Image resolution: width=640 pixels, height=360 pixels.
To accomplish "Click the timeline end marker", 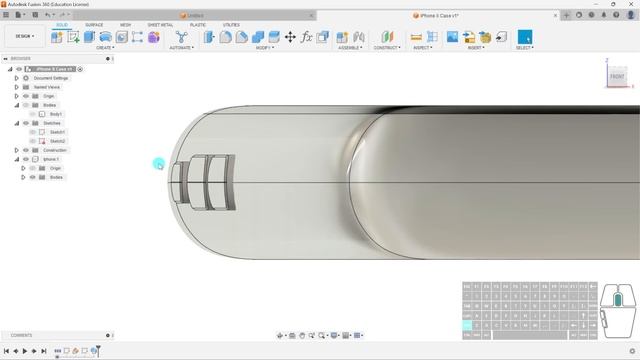I will (98, 351).
